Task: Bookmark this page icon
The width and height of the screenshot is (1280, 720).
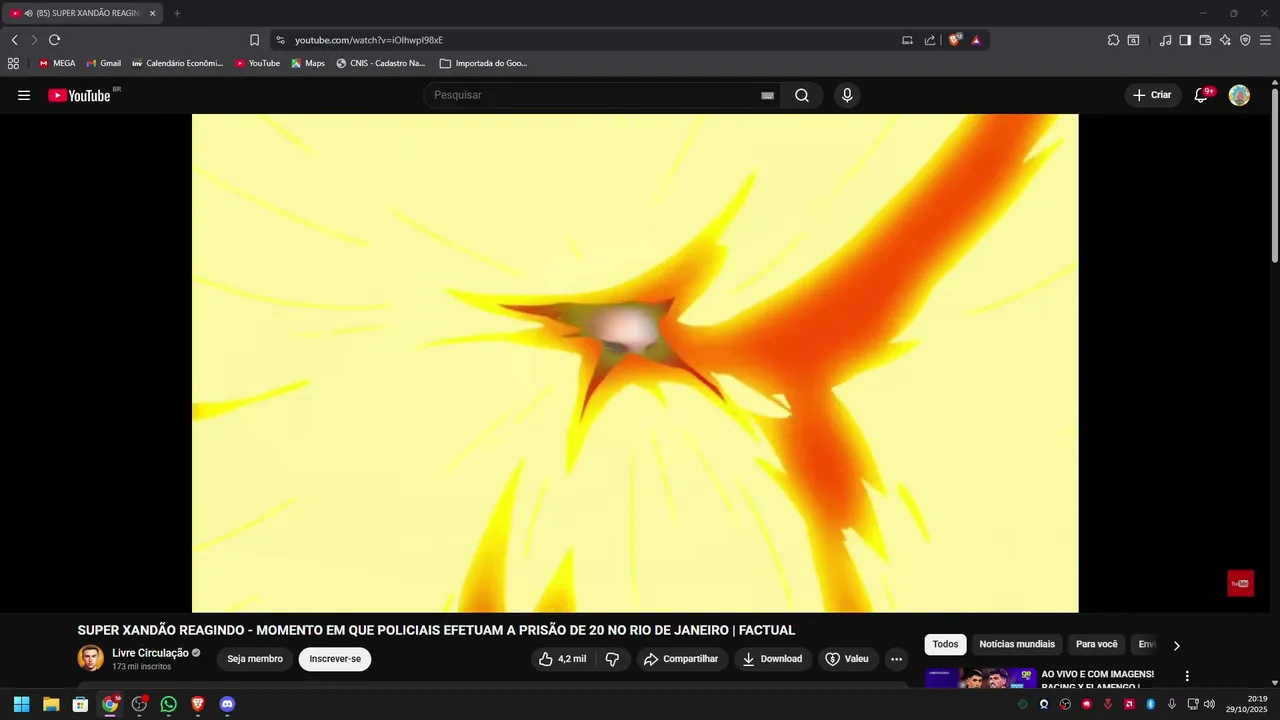Action: point(254,40)
